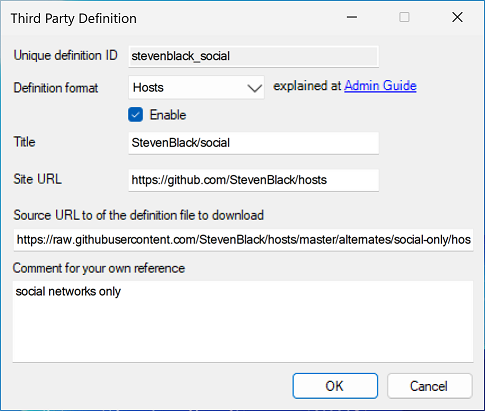Open the Definition format dropdown
Image resolution: width=485 pixels, height=411 pixels.
click(x=196, y=88)
